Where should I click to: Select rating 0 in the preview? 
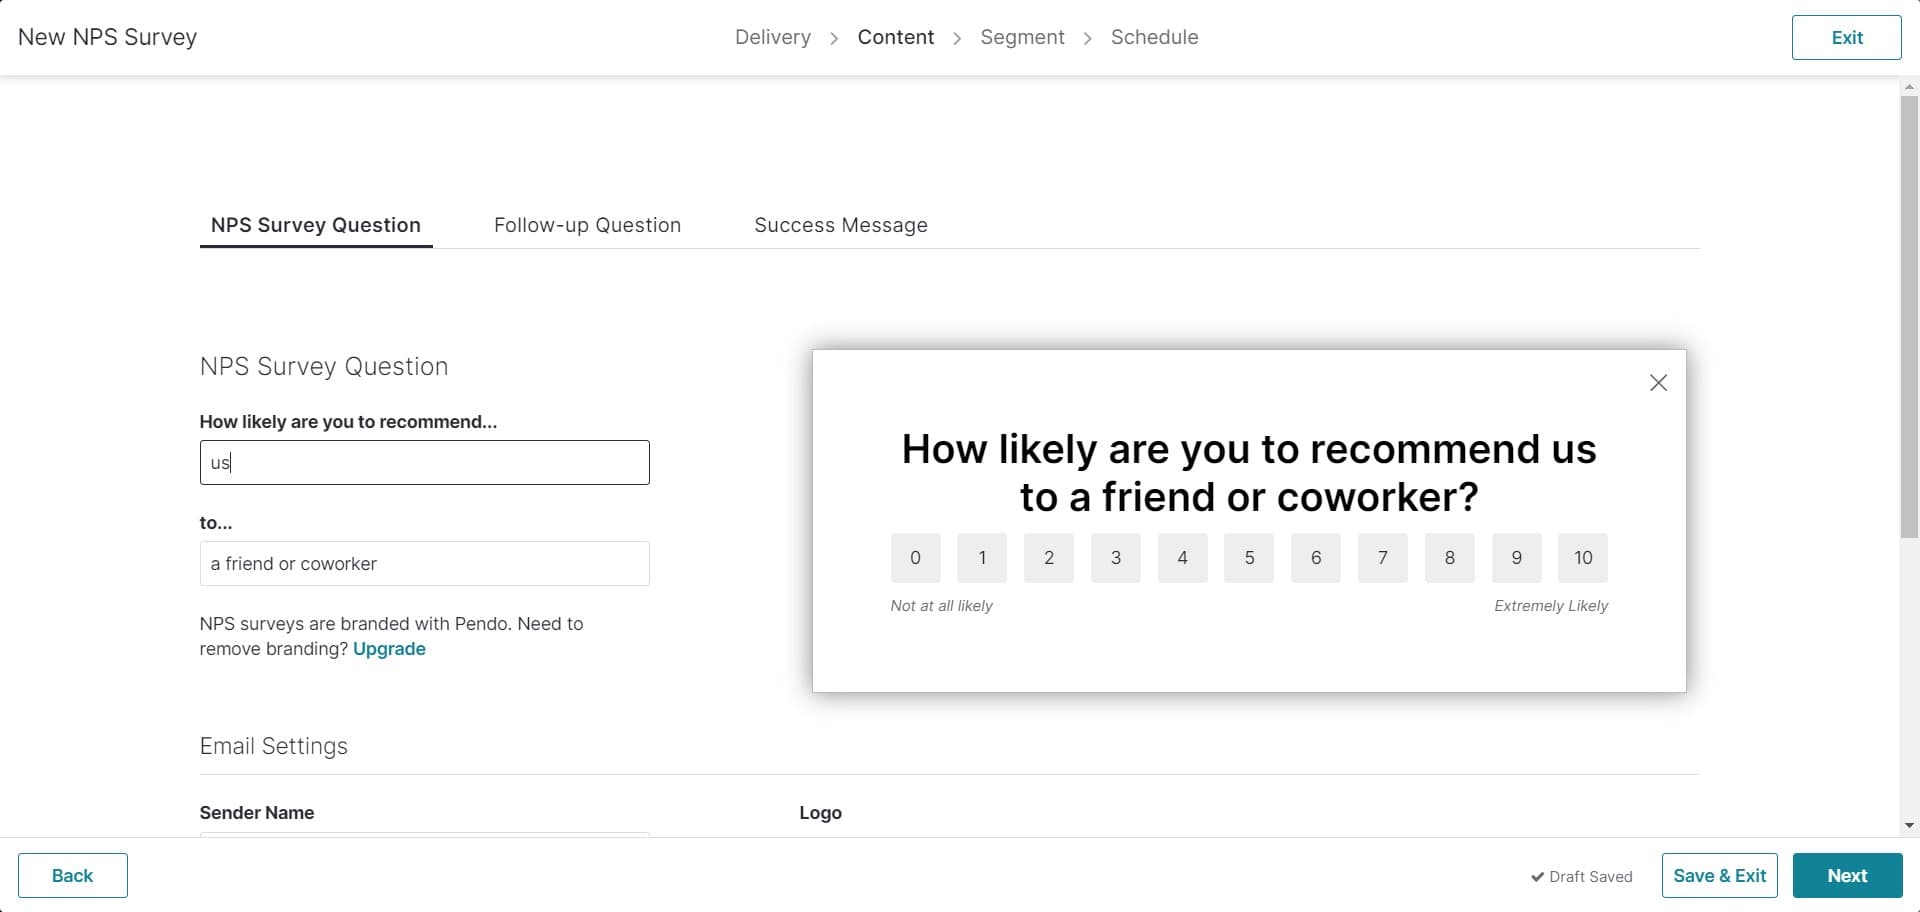click(x=915, y=557)
